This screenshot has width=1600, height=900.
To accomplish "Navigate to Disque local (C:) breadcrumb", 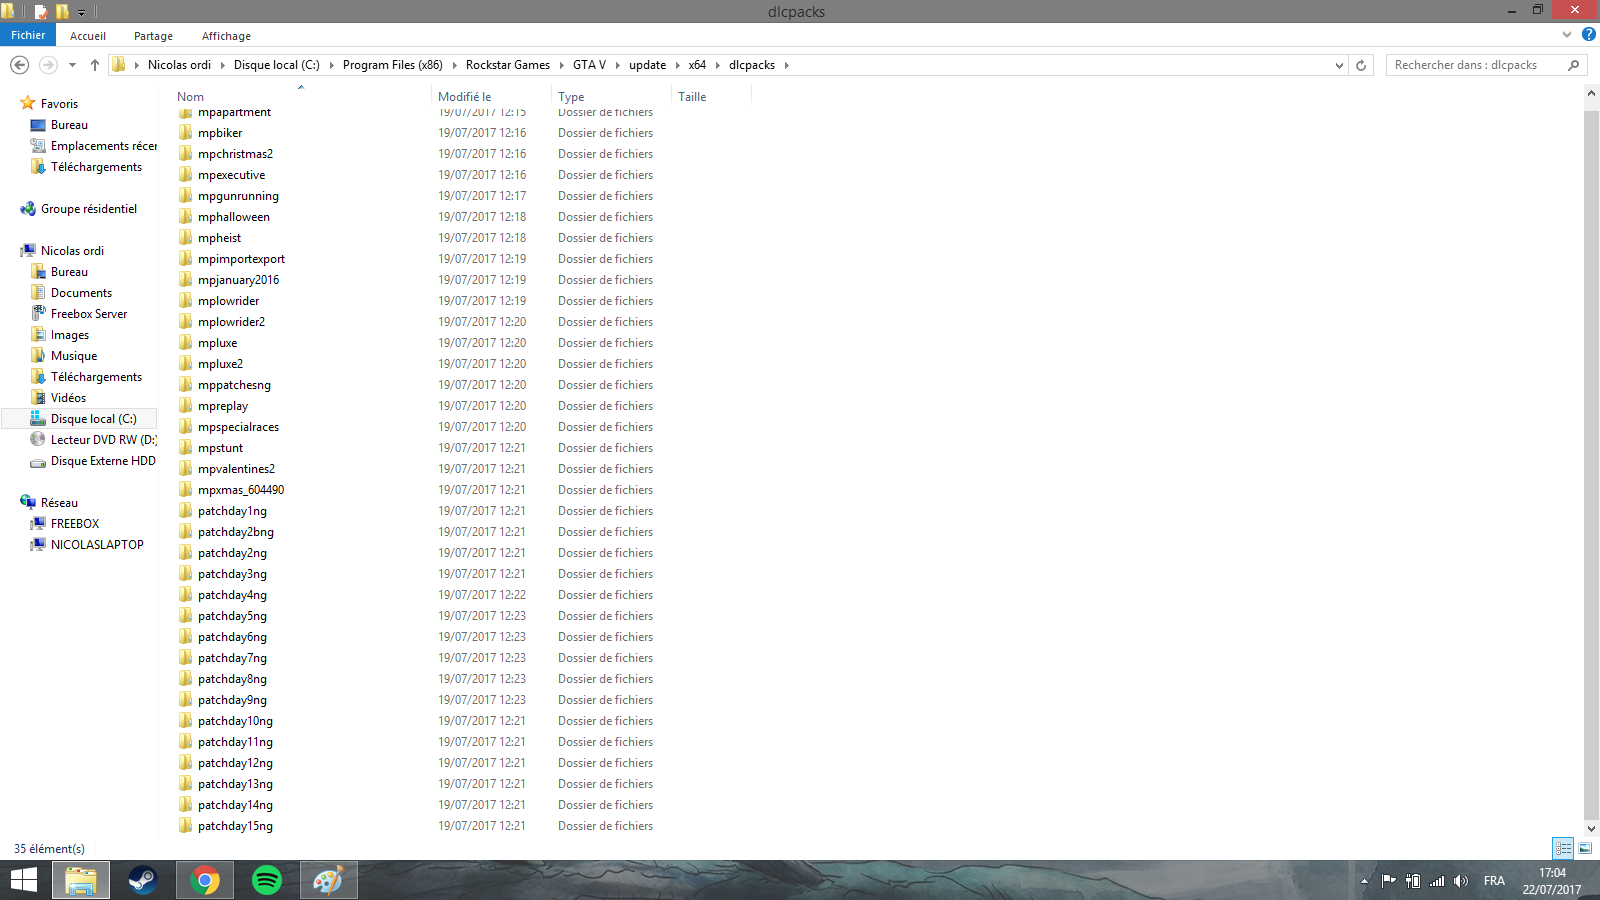I will coord(277,65).
